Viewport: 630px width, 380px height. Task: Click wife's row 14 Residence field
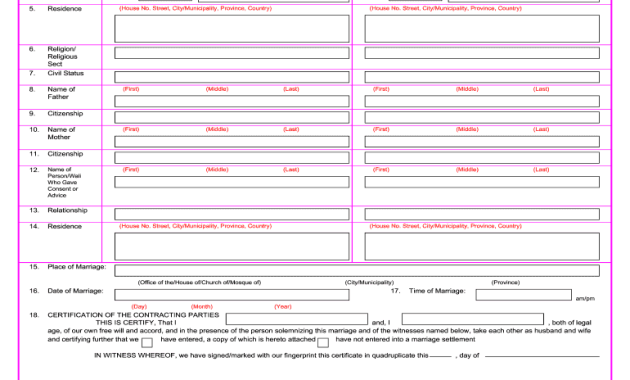coord(482,246)
